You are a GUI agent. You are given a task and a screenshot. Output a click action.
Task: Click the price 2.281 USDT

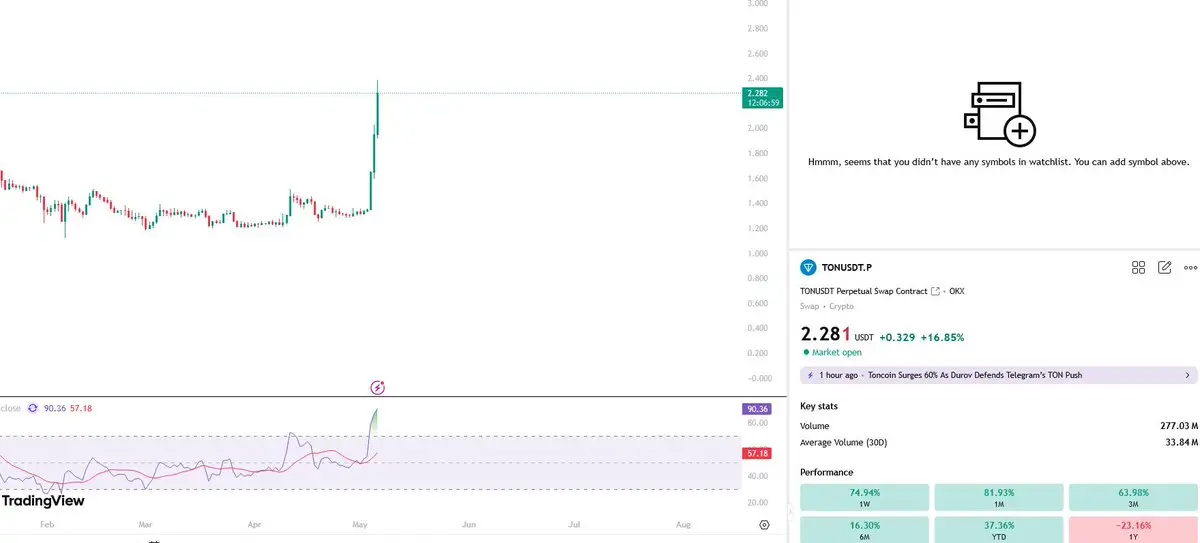coord(837,335)
